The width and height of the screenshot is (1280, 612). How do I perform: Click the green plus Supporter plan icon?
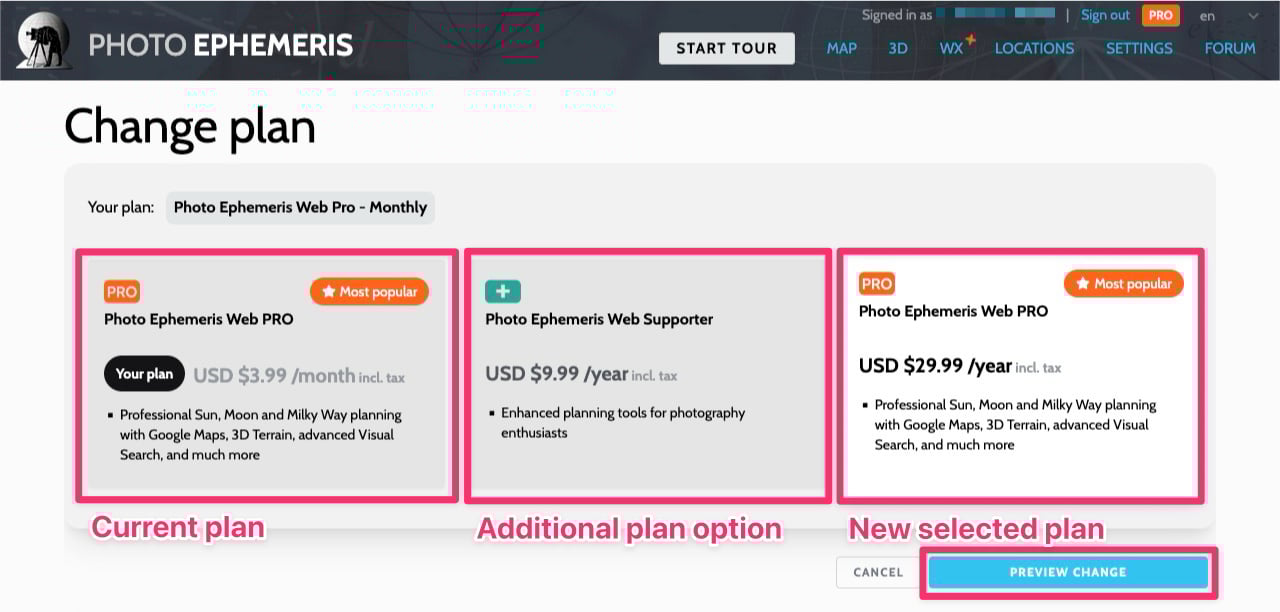pyautogui.click(x=503, y=291)
